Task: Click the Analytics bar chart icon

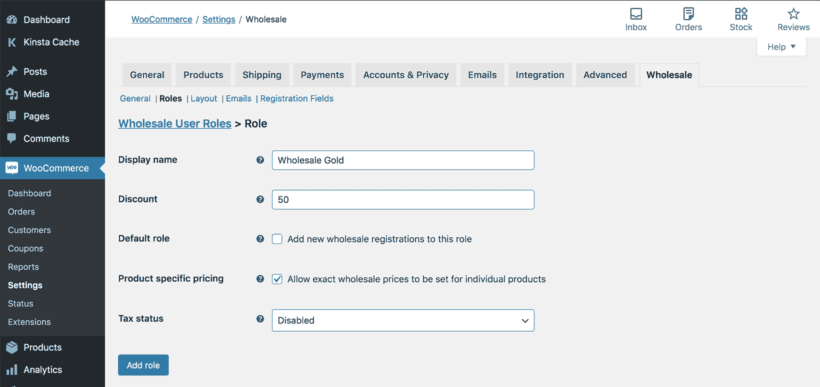Action: point(12,370)
